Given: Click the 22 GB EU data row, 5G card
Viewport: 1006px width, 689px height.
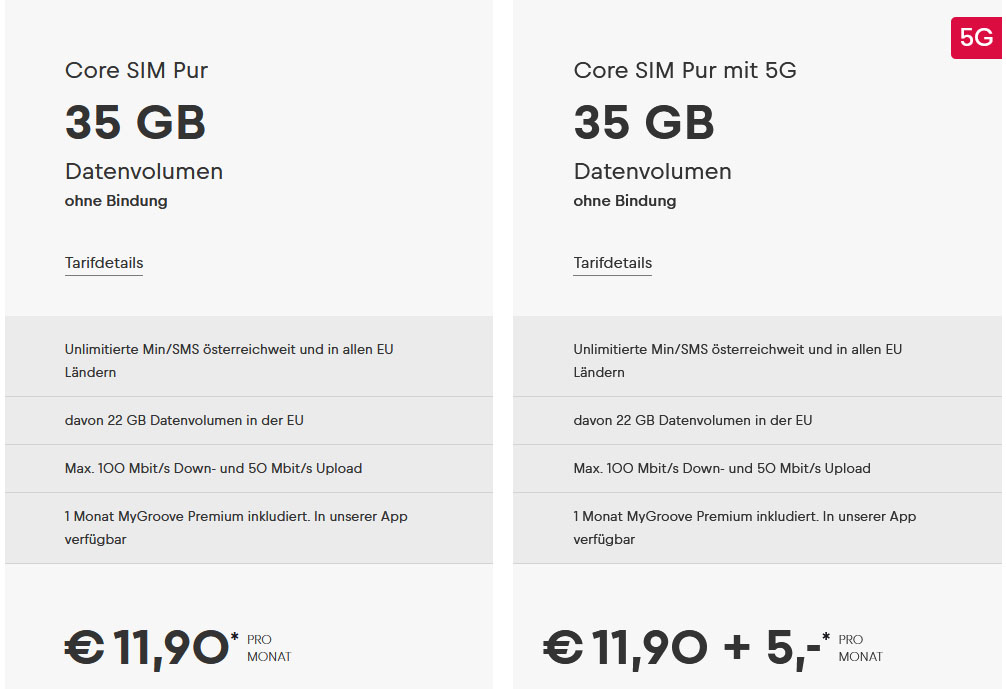Looking at the screenshot, I should point(692,420).
